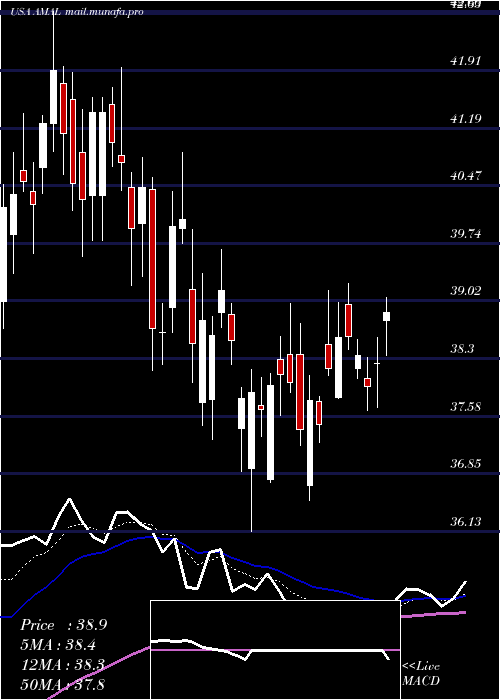The width and height of the screenshot is (500, 700).
Task: Select the 37.58 price axis label
Action: (x=466, y=407)
